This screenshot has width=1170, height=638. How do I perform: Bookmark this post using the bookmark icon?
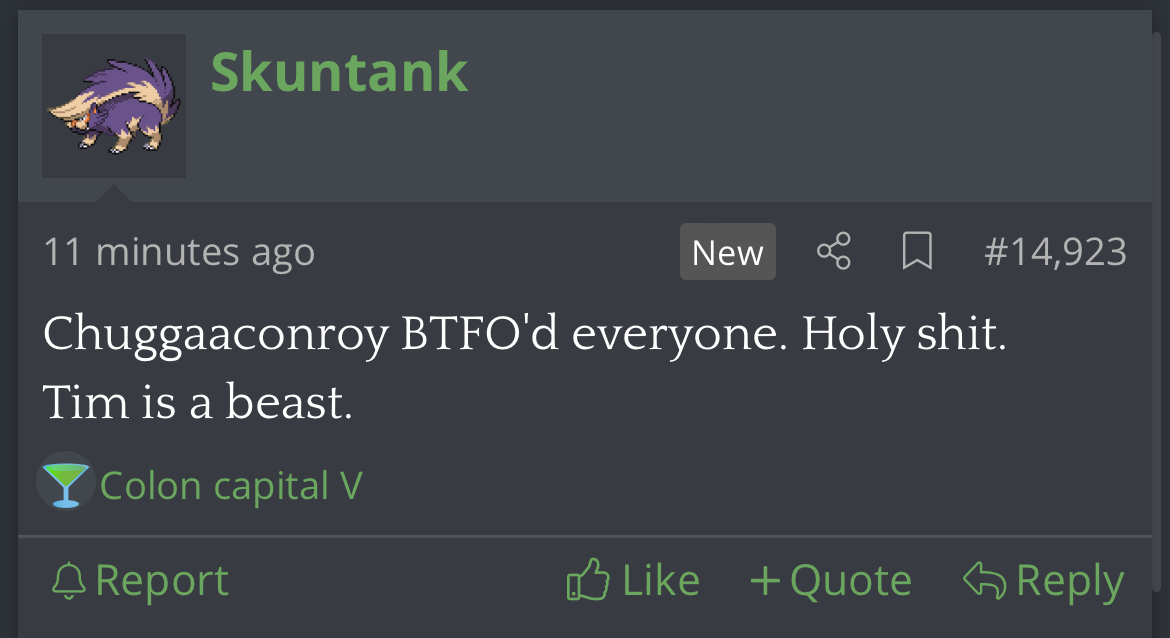[x=917, y=251]
